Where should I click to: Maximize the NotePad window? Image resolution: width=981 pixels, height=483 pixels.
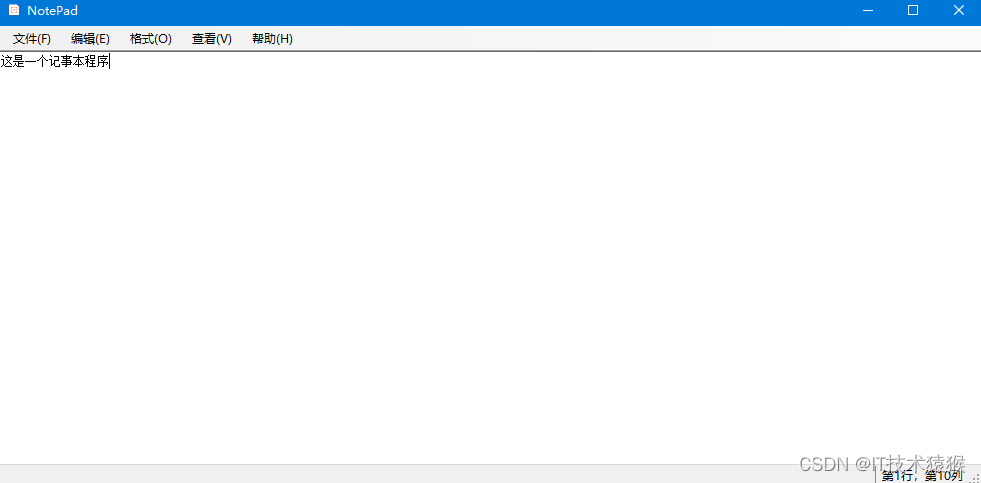913,11
